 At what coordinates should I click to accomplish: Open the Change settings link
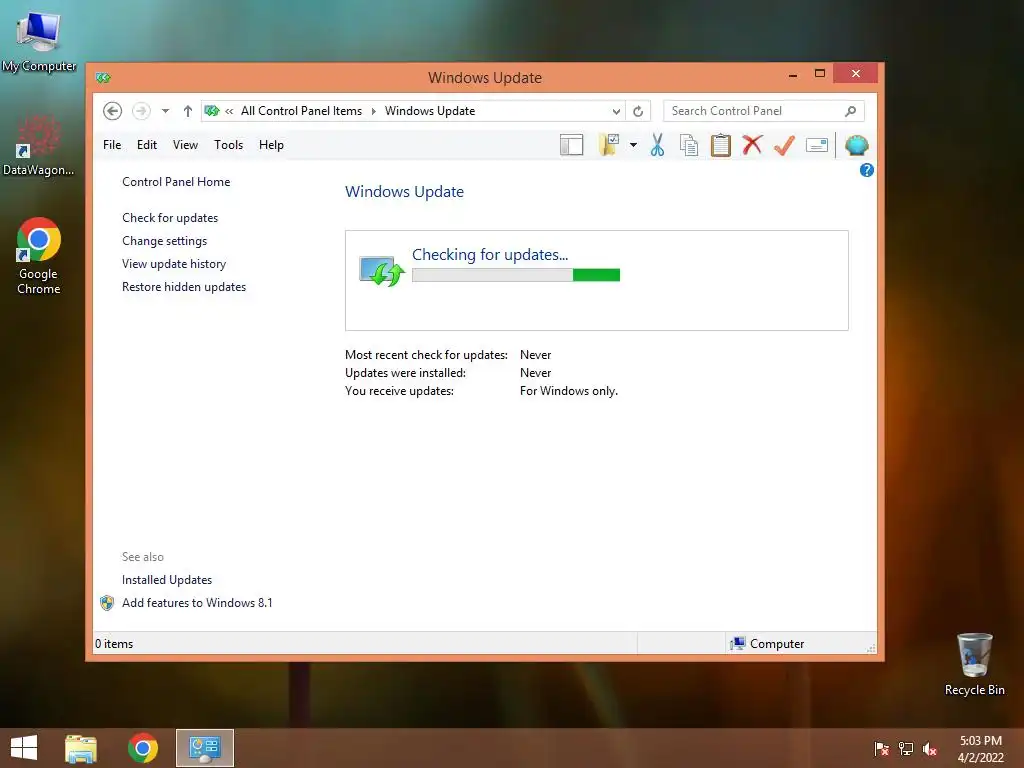(164, 241)
